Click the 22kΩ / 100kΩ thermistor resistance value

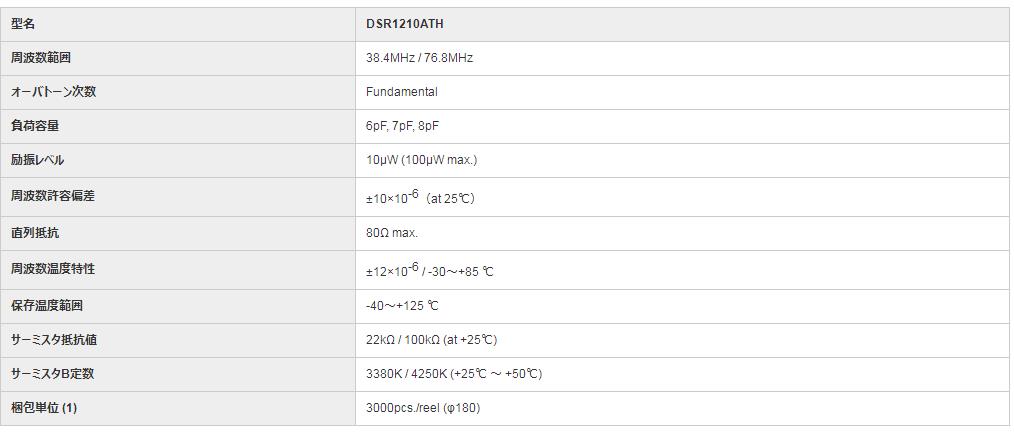tap(431, 340)
